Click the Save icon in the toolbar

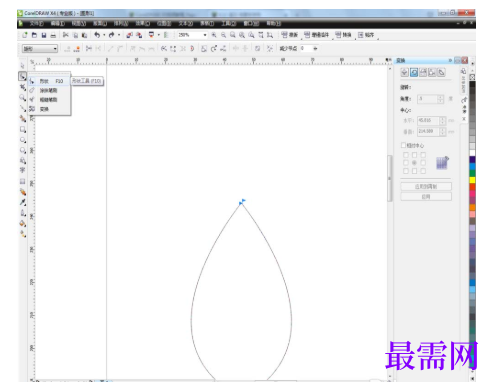[x=44, y=35]
